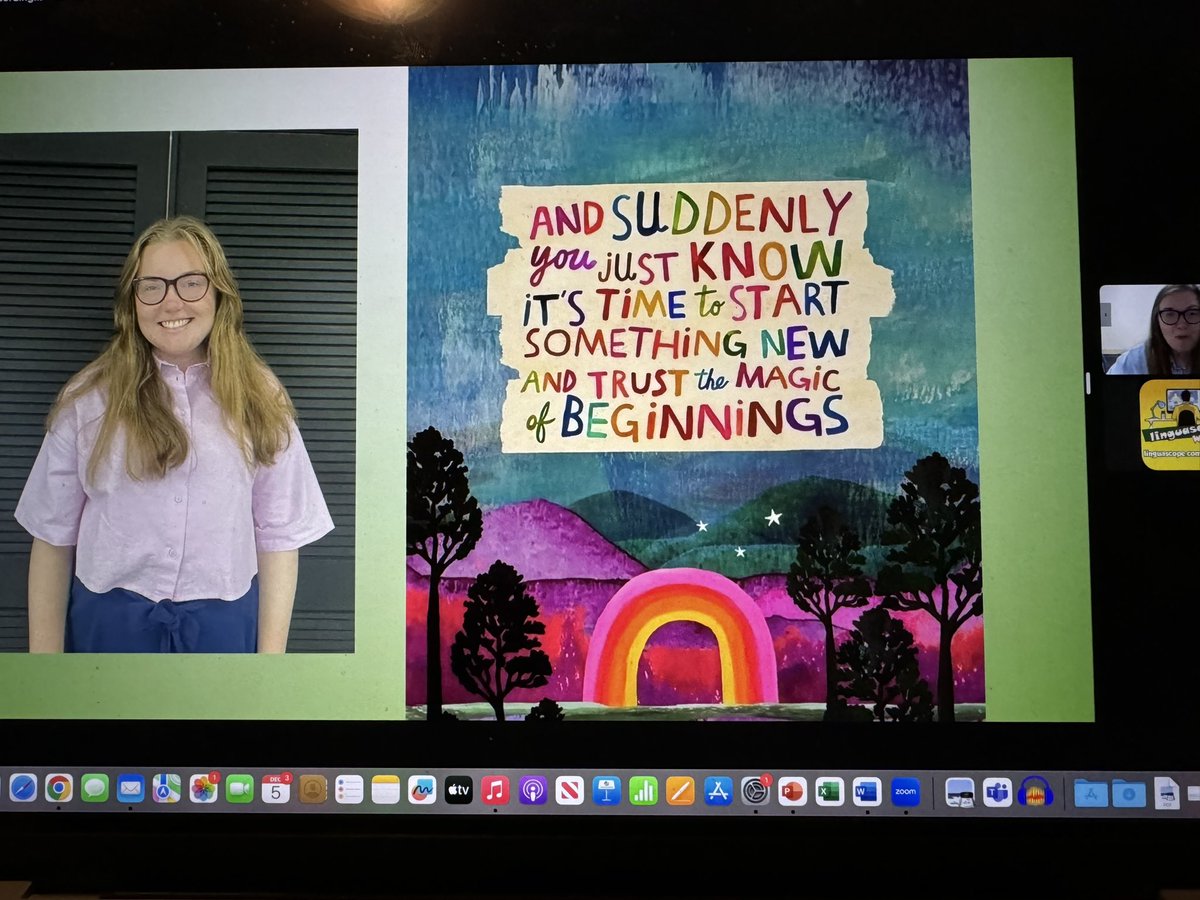Open Numbers from the Dock

(643, 790)
